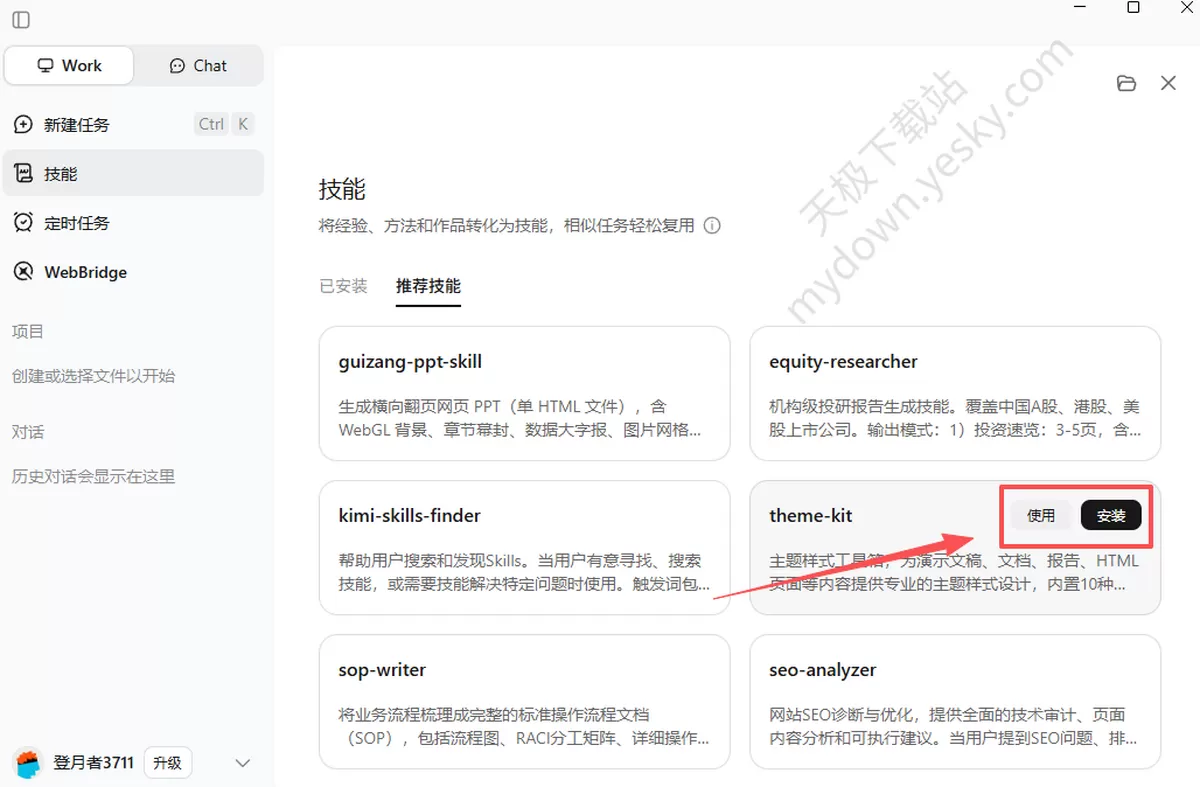Click the 项目 section label
Viewport: 1200px width, 787px height.
tap(28, 331)
